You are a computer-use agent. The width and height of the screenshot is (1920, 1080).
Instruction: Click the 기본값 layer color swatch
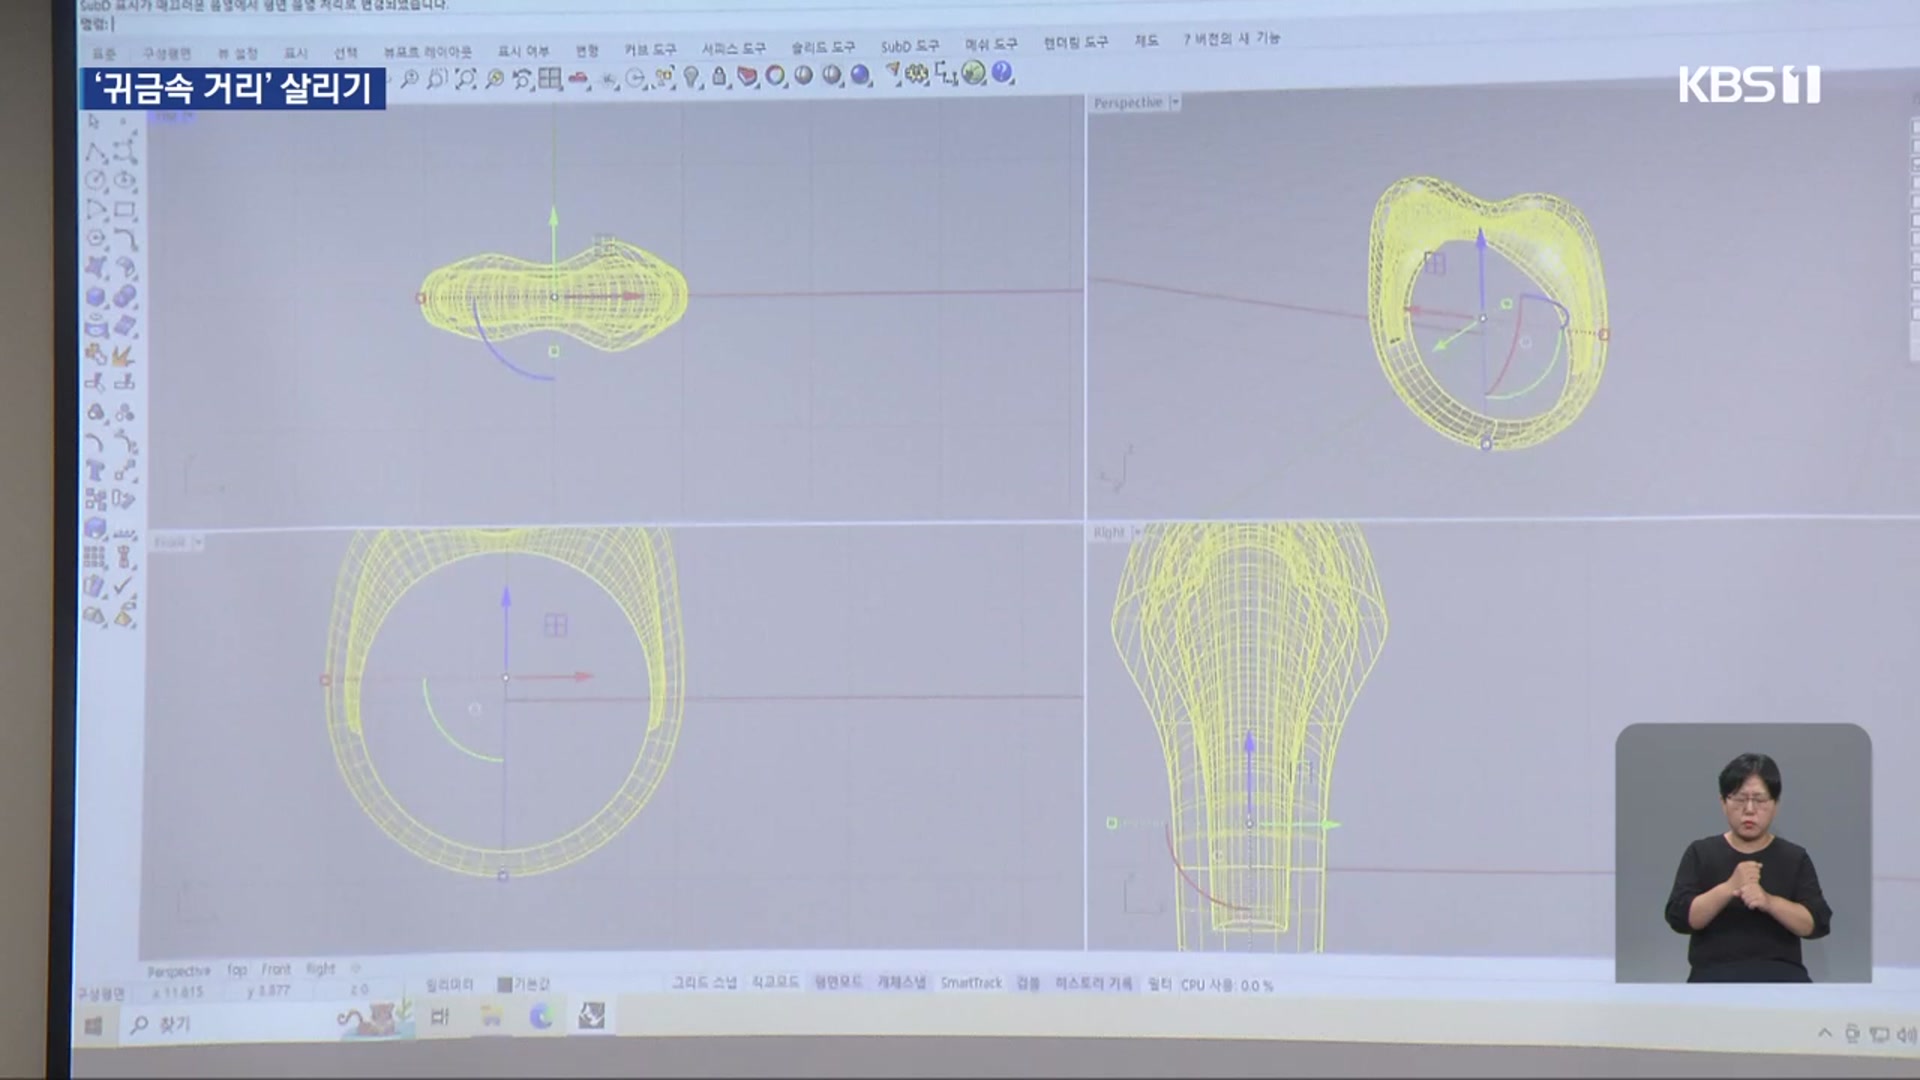click(505, 985)
